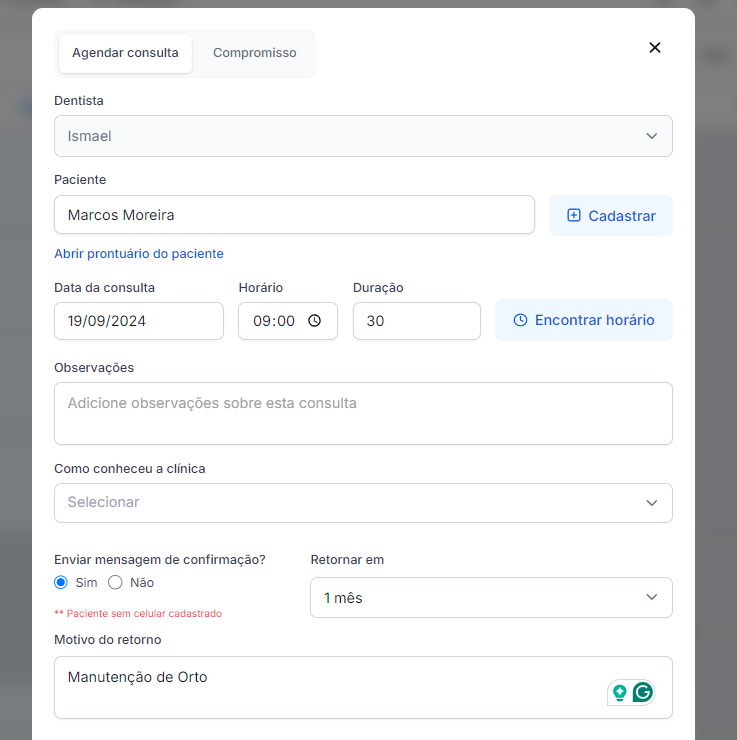Click the Encontrar horário button

(583, 320)
